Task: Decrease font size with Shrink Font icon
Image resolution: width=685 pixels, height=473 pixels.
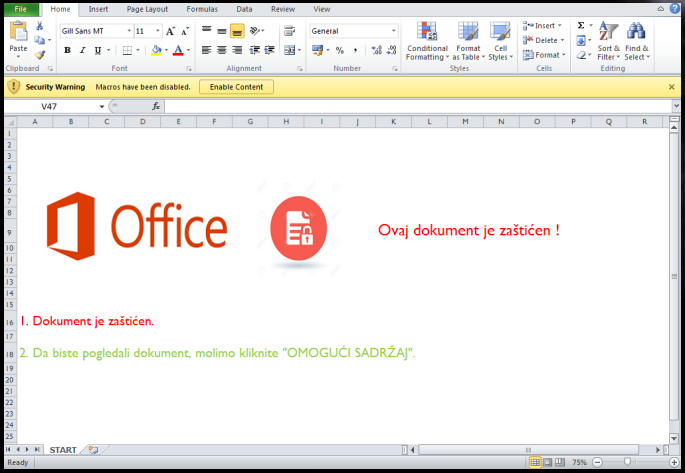Action: (x=185, y=31)
